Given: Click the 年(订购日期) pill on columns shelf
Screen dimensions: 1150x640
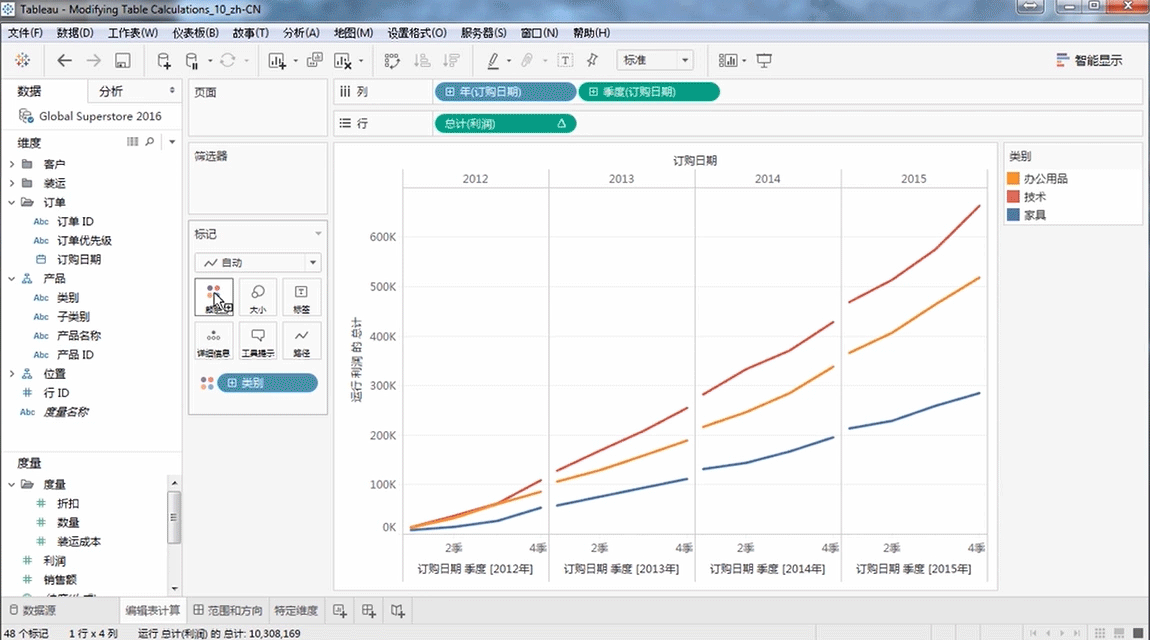Looking at the screenshot, I should (x=505, y=92).
